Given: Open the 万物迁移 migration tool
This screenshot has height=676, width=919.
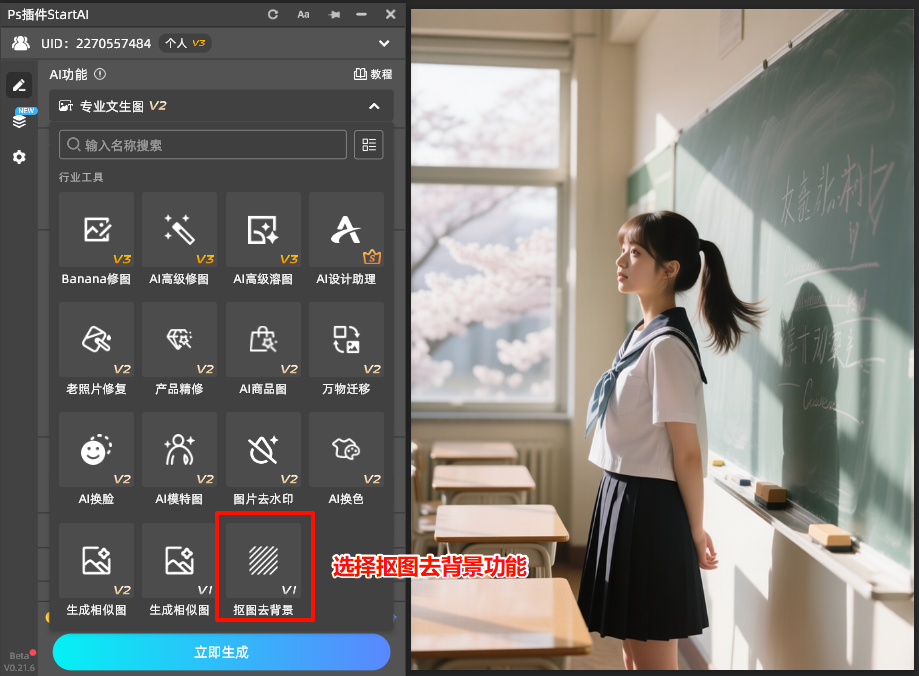Looking at the screenshot, I should pos(346,339).
